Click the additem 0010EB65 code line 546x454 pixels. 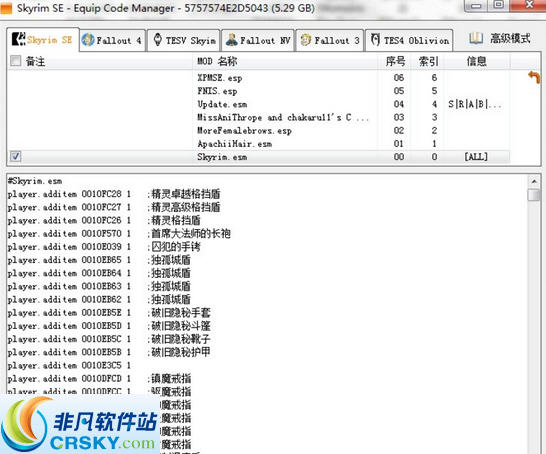coord(99,260)
